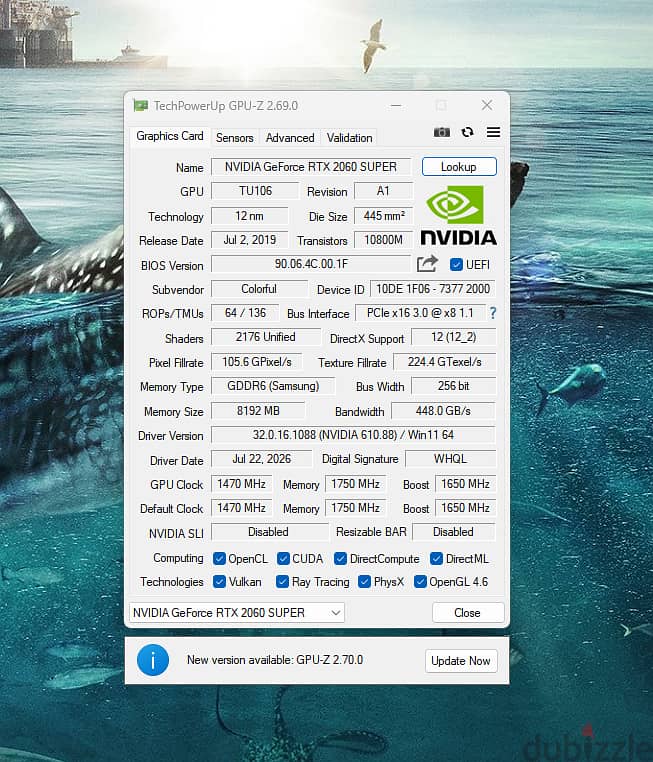653x762 pixels.
Task: Click the New version available GPU-Z 2.70.0 text
Action: (x=275, y=660)
